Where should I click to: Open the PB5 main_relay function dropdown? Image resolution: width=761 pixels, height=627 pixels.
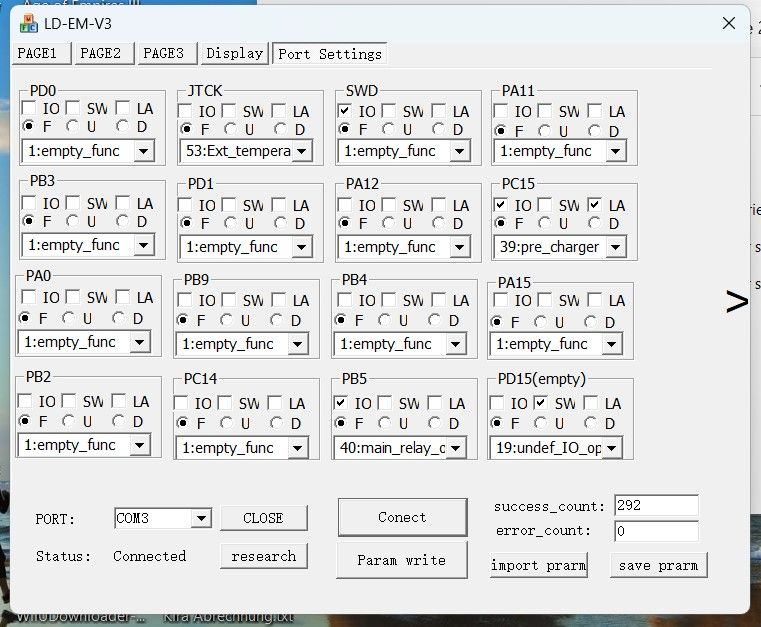456,448
